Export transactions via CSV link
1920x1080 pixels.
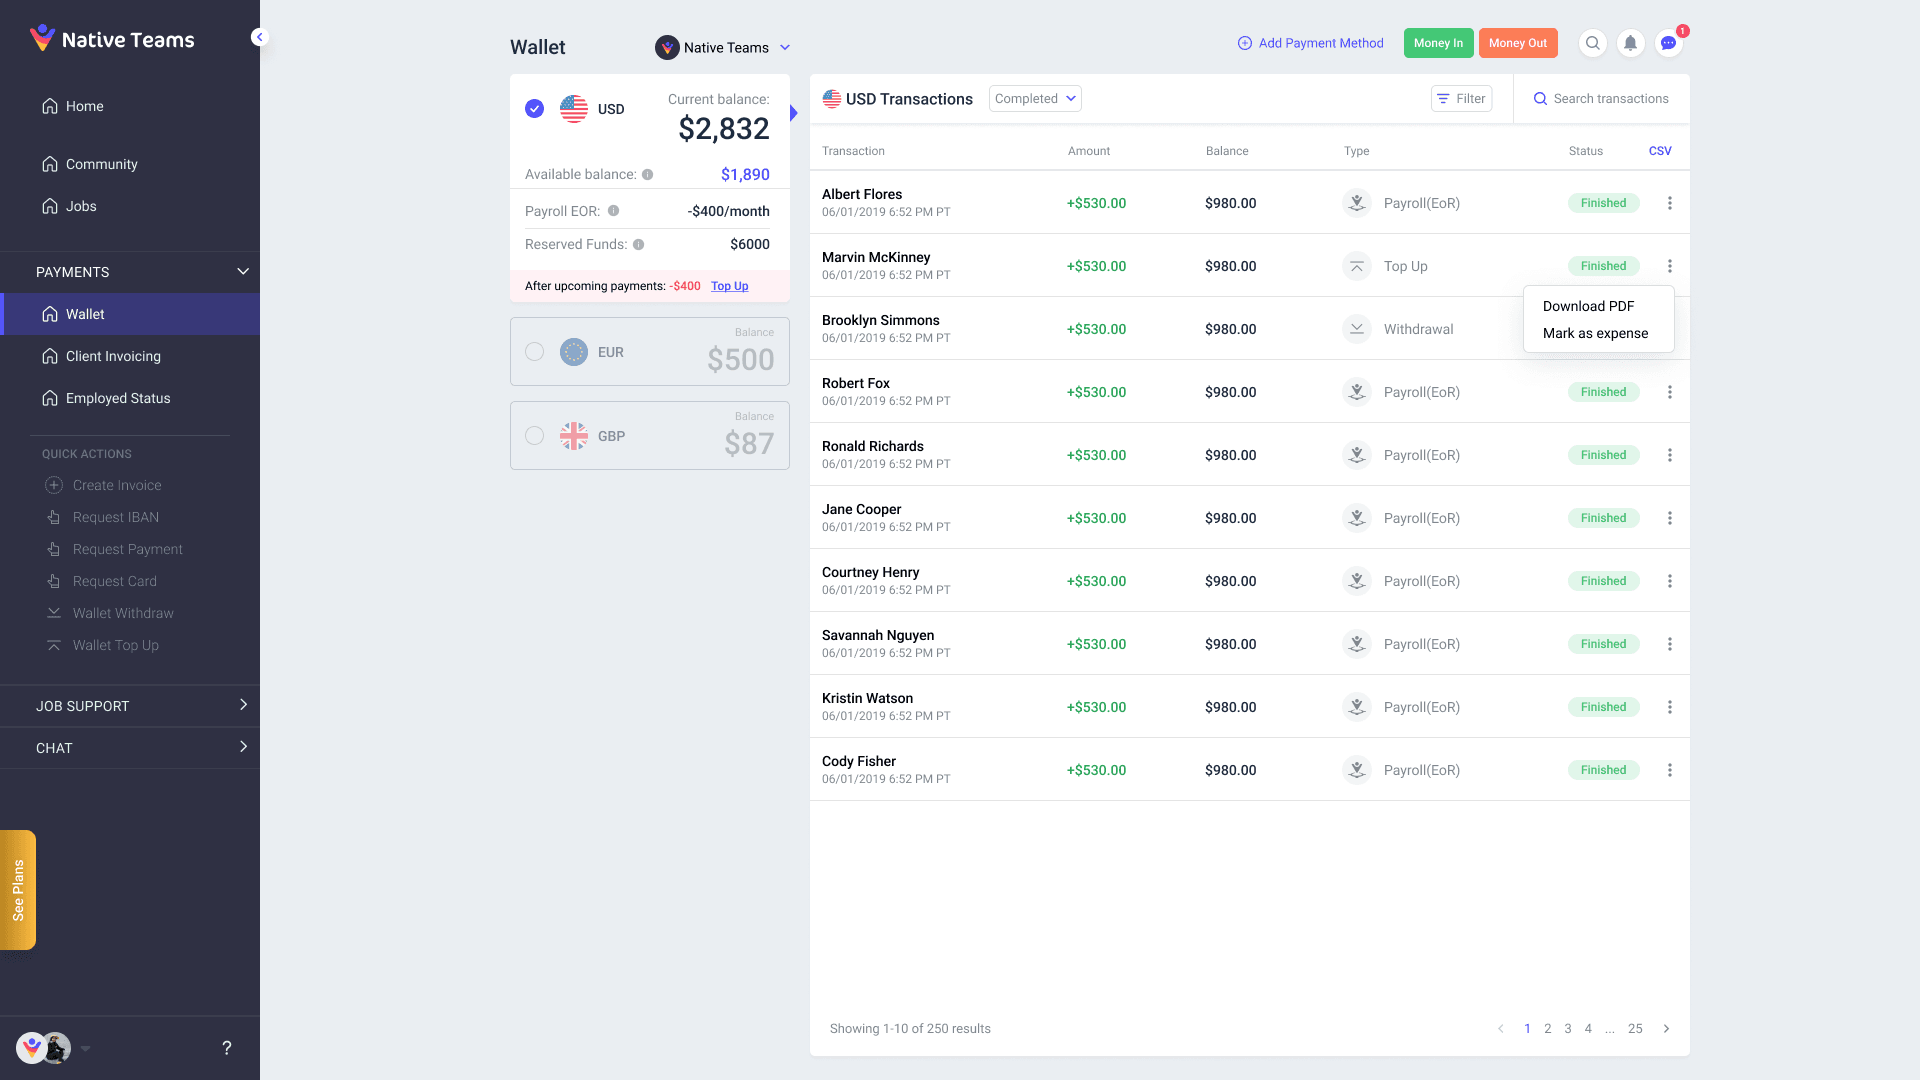pos(1660,151)
